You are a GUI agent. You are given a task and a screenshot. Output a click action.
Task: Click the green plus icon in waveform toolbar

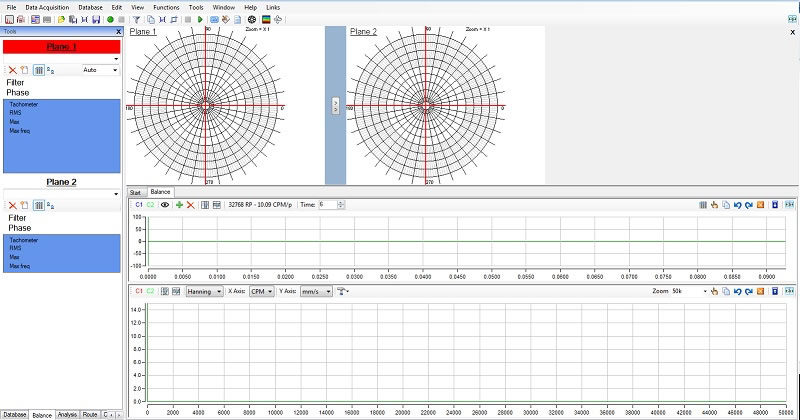179,204
